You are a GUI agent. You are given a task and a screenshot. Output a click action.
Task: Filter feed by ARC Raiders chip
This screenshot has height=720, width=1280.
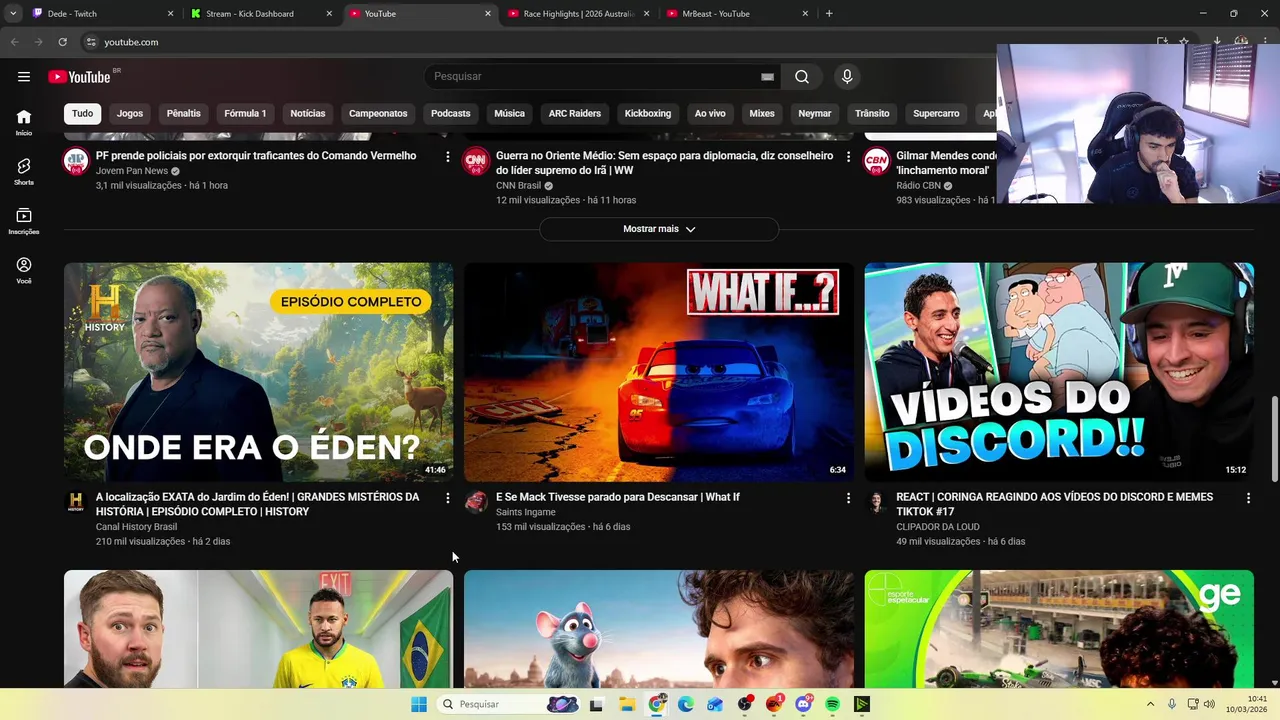(575, 114)
